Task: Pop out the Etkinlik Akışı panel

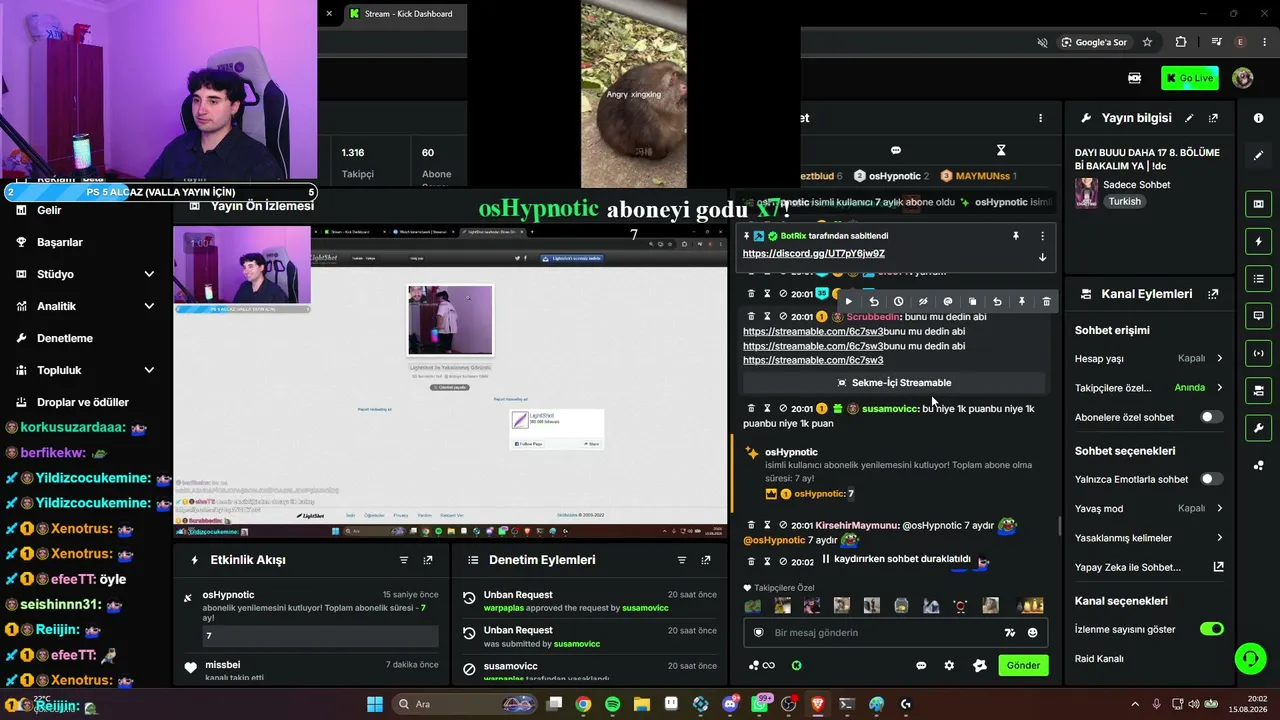Action: pos(428,560)
